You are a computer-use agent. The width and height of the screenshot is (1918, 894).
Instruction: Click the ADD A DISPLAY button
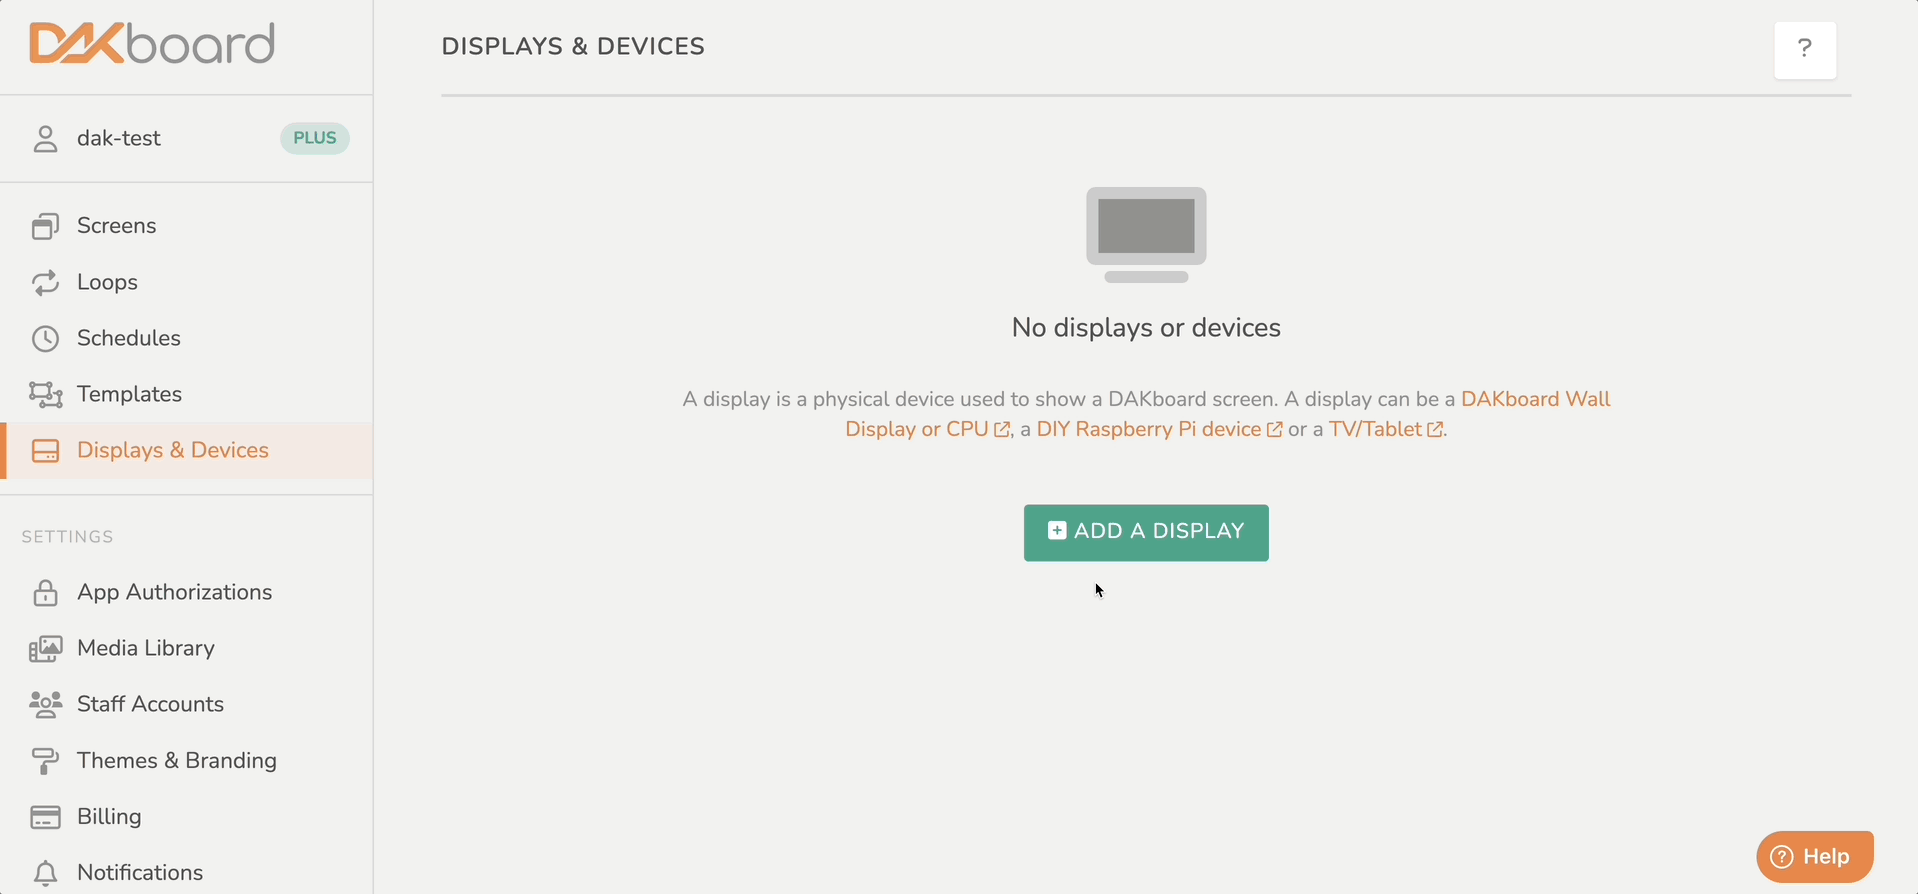coord(1146,533)
